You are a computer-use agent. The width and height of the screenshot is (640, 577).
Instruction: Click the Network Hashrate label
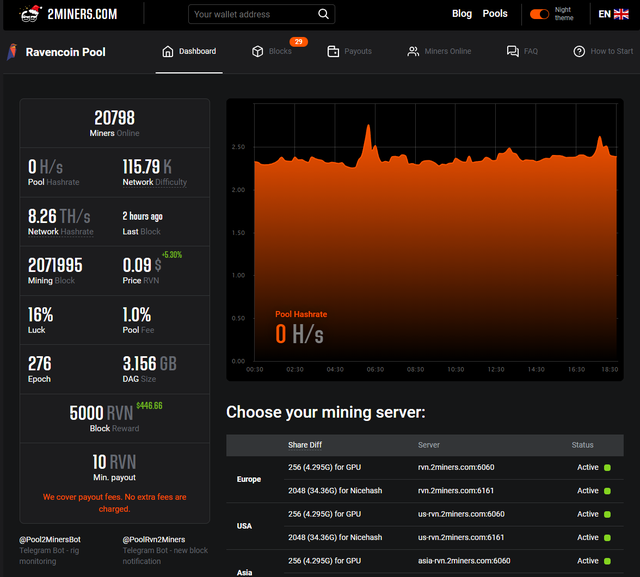(x=60, y=231)
